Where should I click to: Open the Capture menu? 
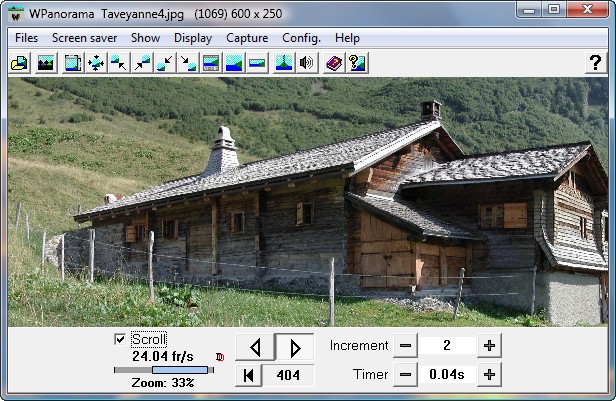click(x=247, y=38)
